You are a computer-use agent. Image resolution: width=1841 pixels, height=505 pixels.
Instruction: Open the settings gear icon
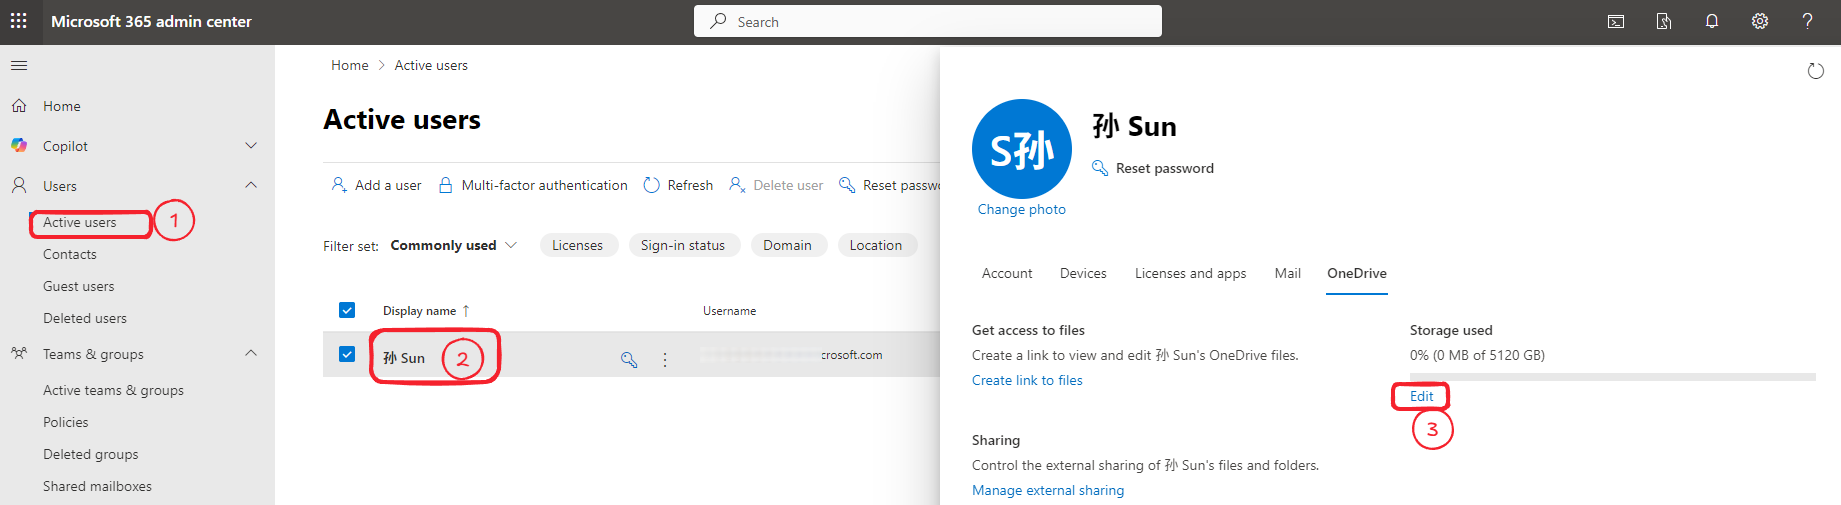point(1759,21)
